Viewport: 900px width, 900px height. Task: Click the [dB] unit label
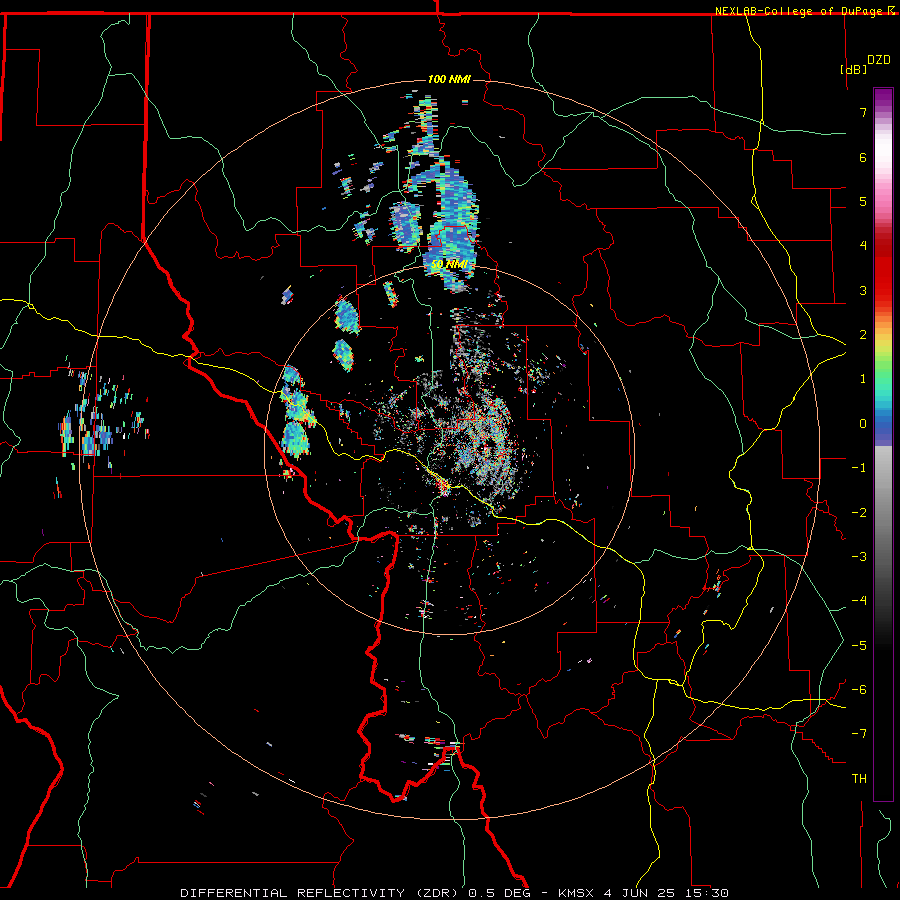click(854, 69)
